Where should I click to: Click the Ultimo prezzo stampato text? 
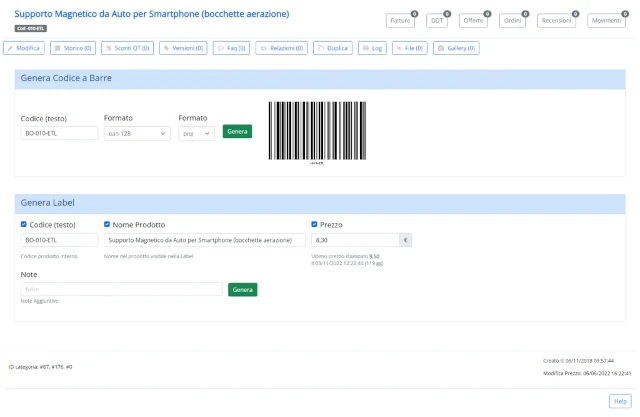[345, 257]
